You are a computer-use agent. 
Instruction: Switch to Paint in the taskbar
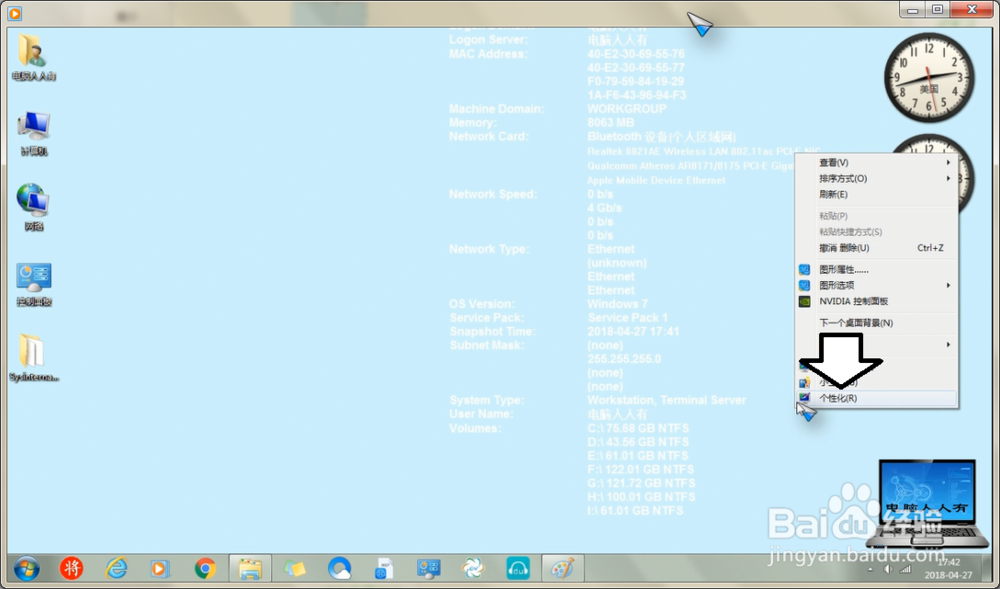(x=562, y=569)
